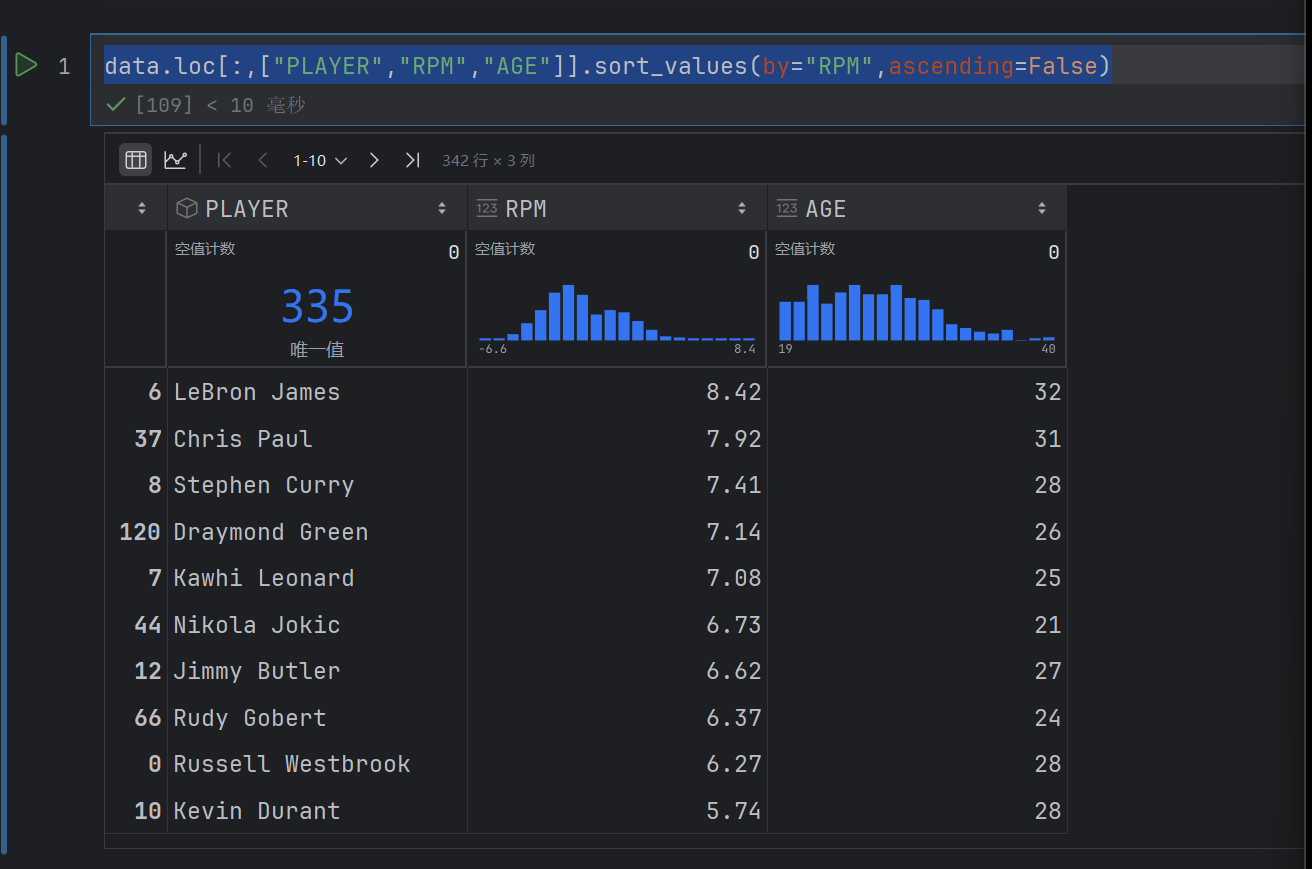The image size is (1312, 869).
Task: Select the Chris Paul cell
Action: coord(316,439)
